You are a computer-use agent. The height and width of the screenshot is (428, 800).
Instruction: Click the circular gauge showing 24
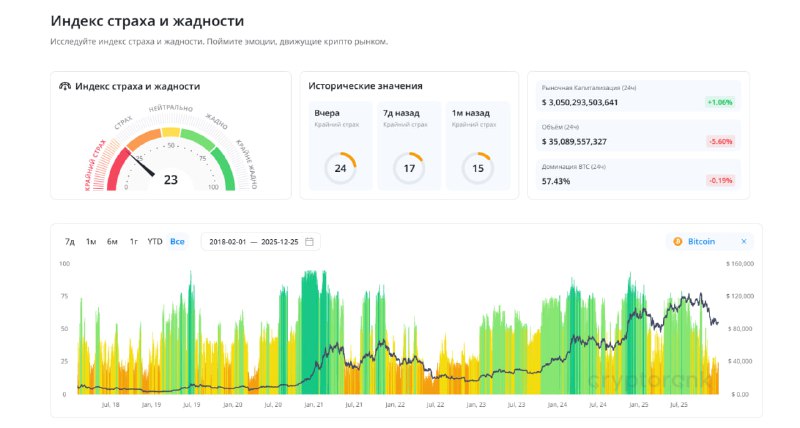[340, 168]
